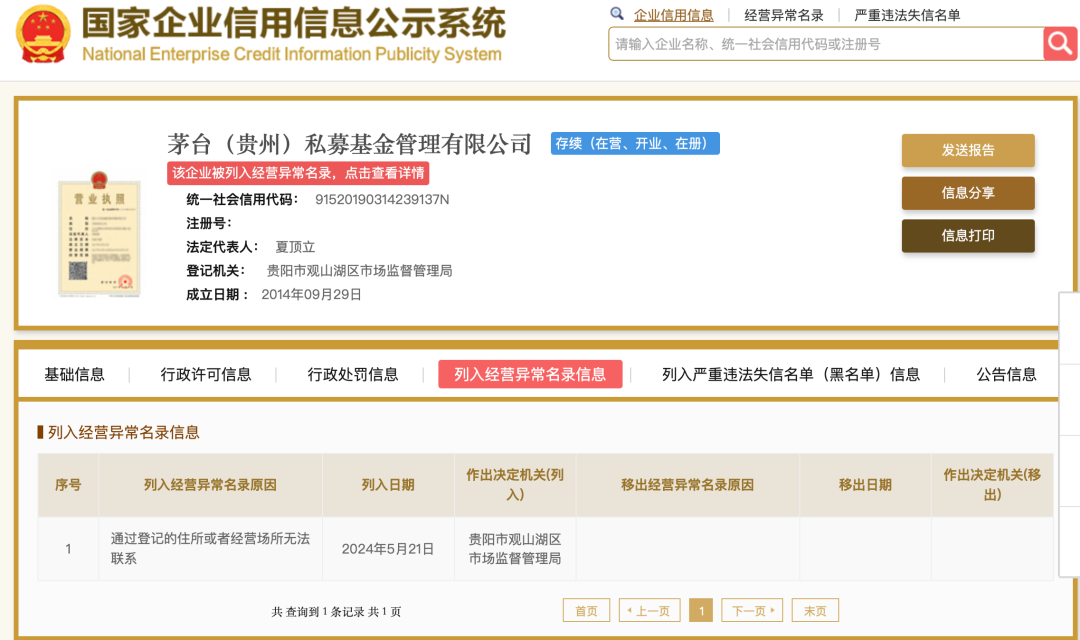
Task: Go to first page with 首页
Action: click(x=586, y=610)
